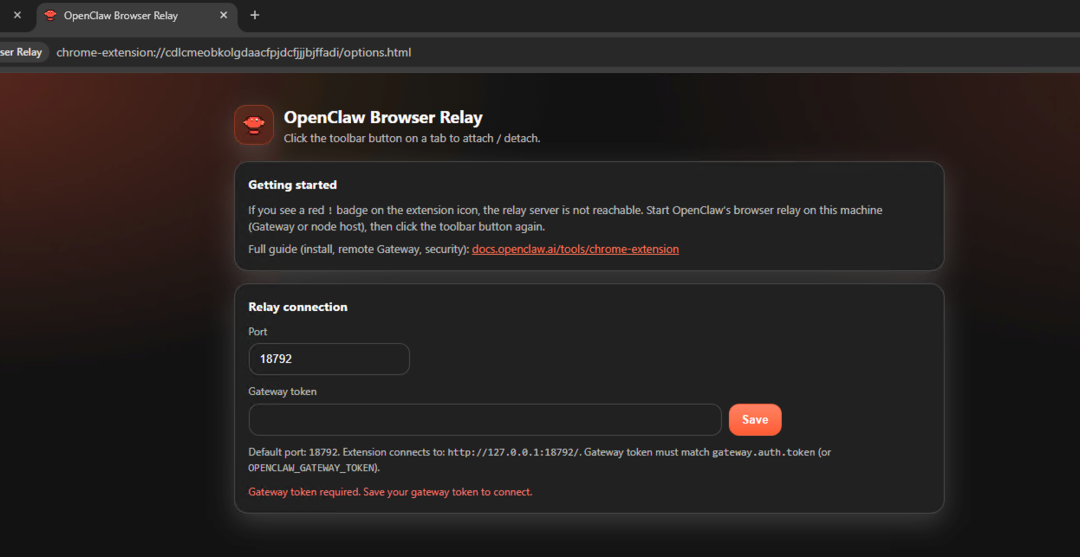The height and width of the screenshot is (557, 1080).
Task: Save the gateway token
Action: [x=755, y=419]
